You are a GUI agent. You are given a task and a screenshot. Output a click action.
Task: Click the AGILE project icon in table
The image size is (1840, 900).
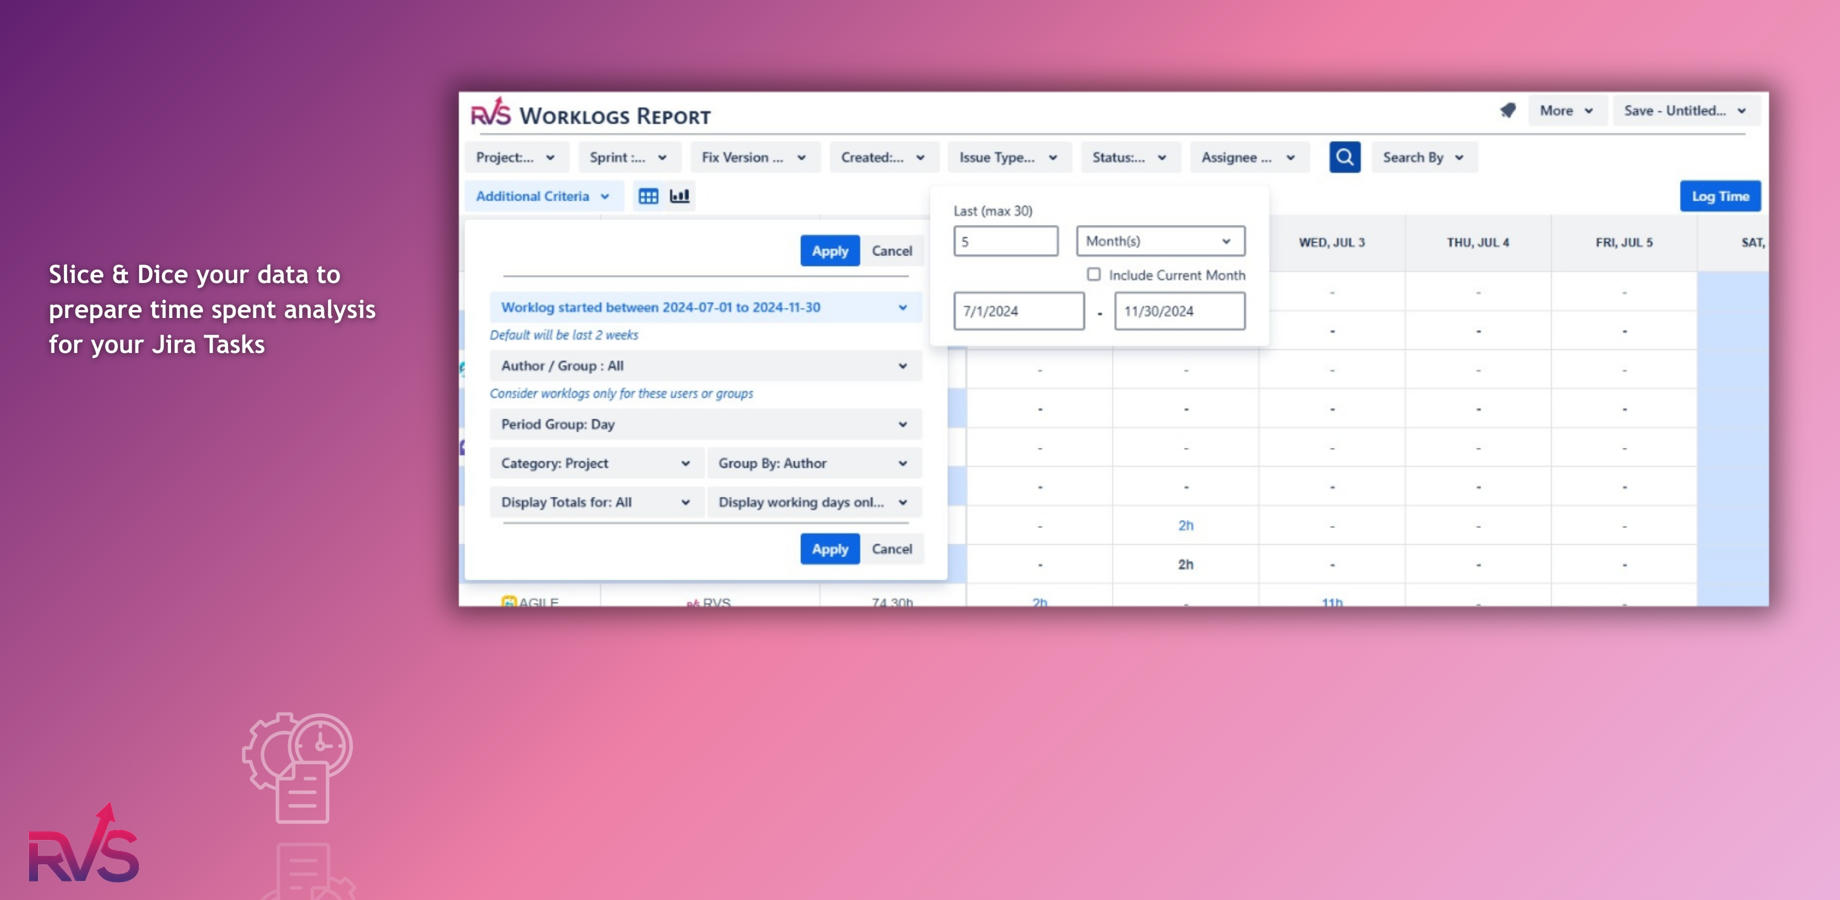coord(509,601)
